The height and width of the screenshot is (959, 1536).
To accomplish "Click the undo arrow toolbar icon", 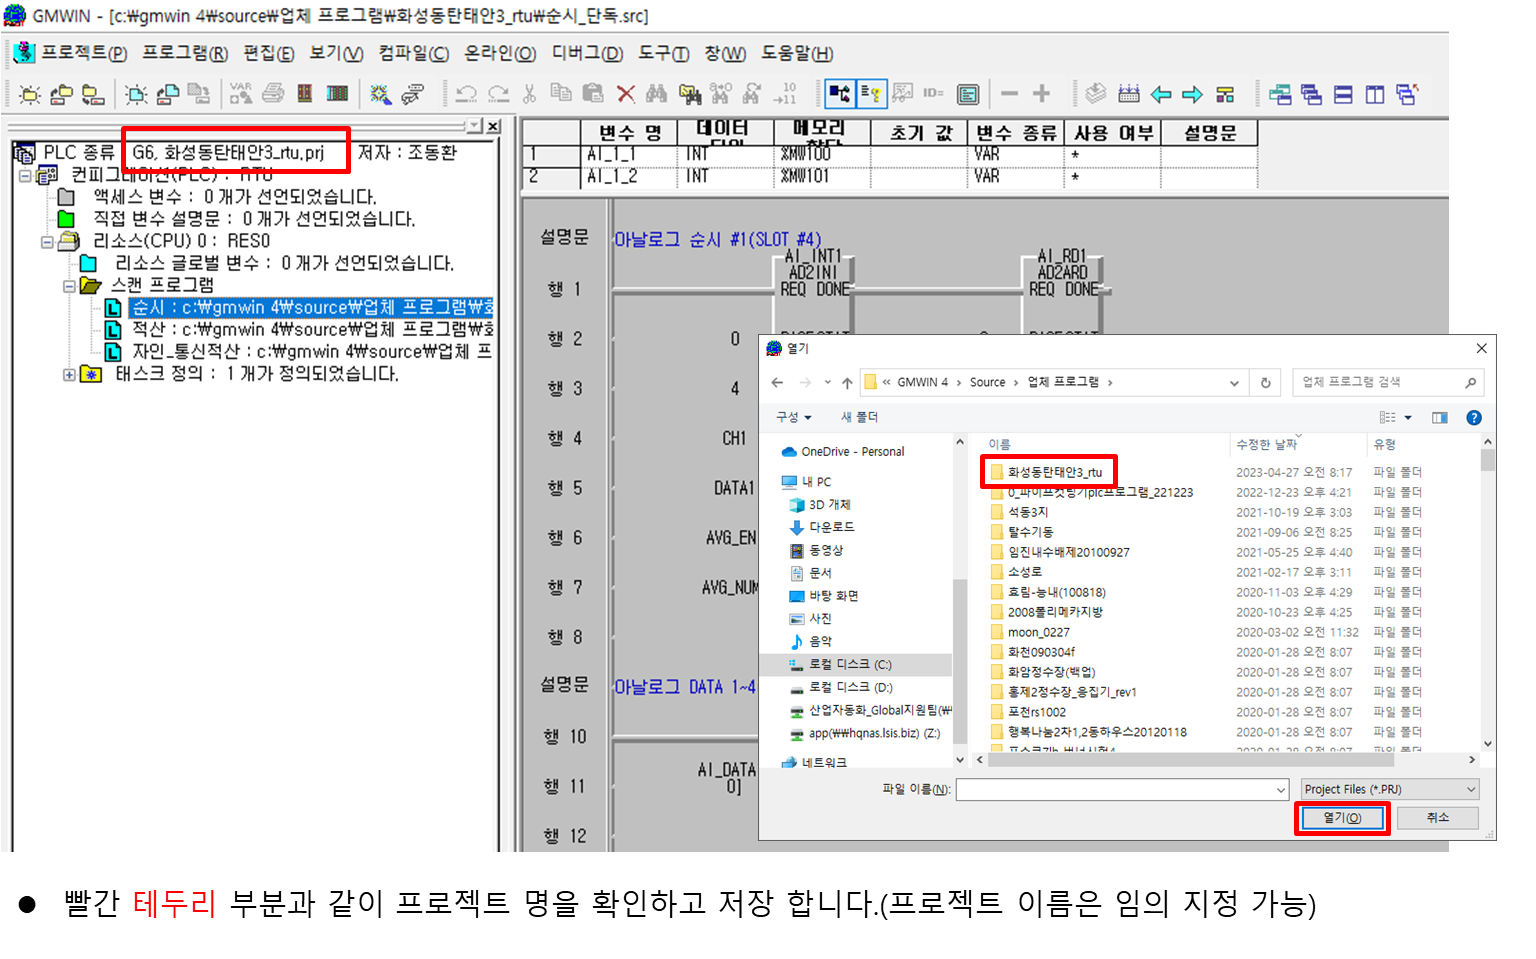I will [x=466, y=94].
